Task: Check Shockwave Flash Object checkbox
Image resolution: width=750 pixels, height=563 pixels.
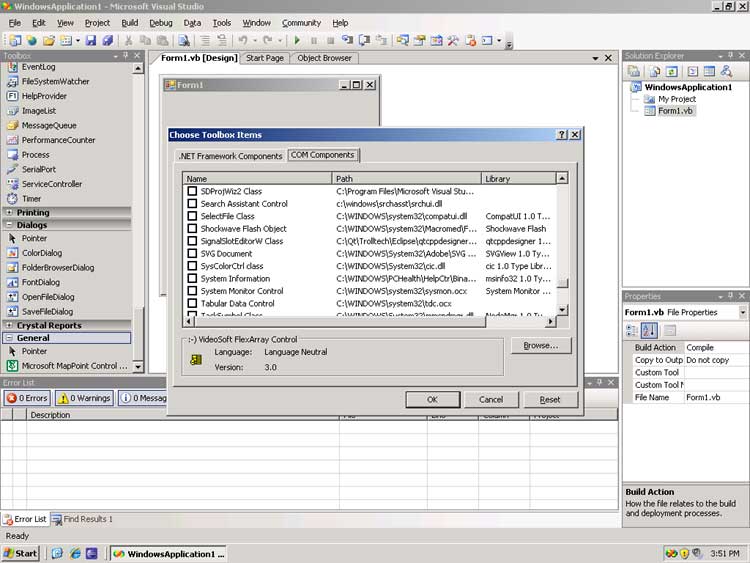Action: click(x=192, y=228)
